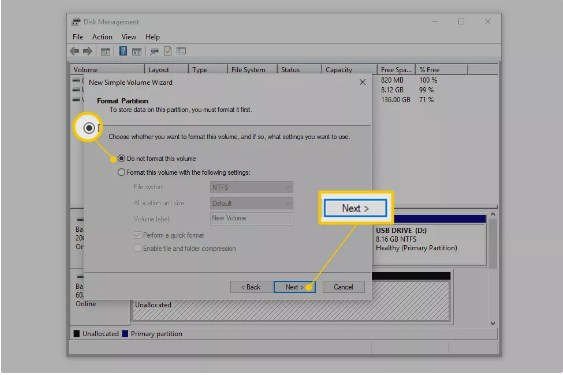This screenshot has height=375, width=563.
Task: Maximize the Disk Management window
Action: coord(461,22)
